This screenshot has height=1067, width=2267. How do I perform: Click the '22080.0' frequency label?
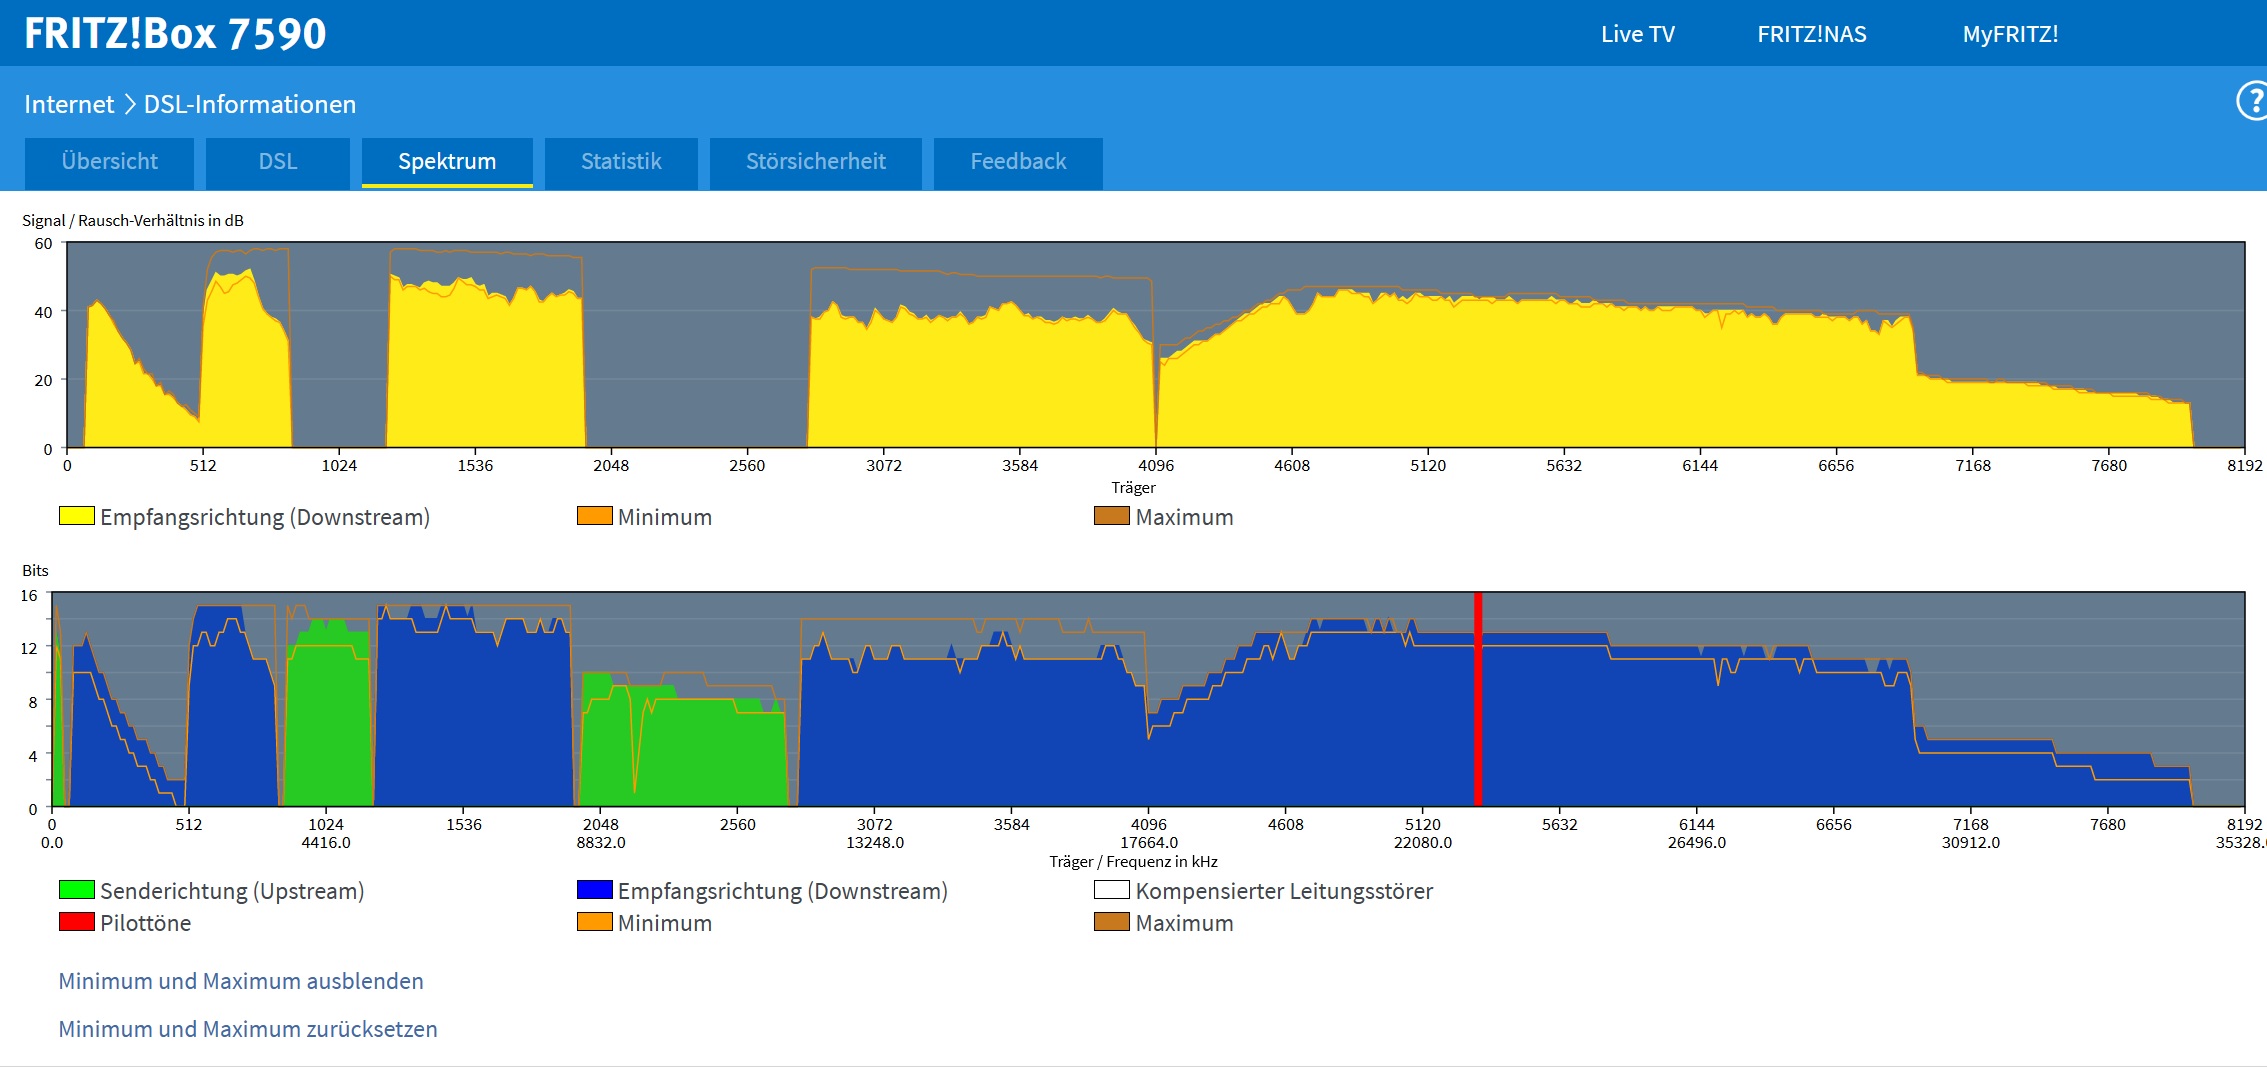pyautogui.click(x=1423, y=842)
